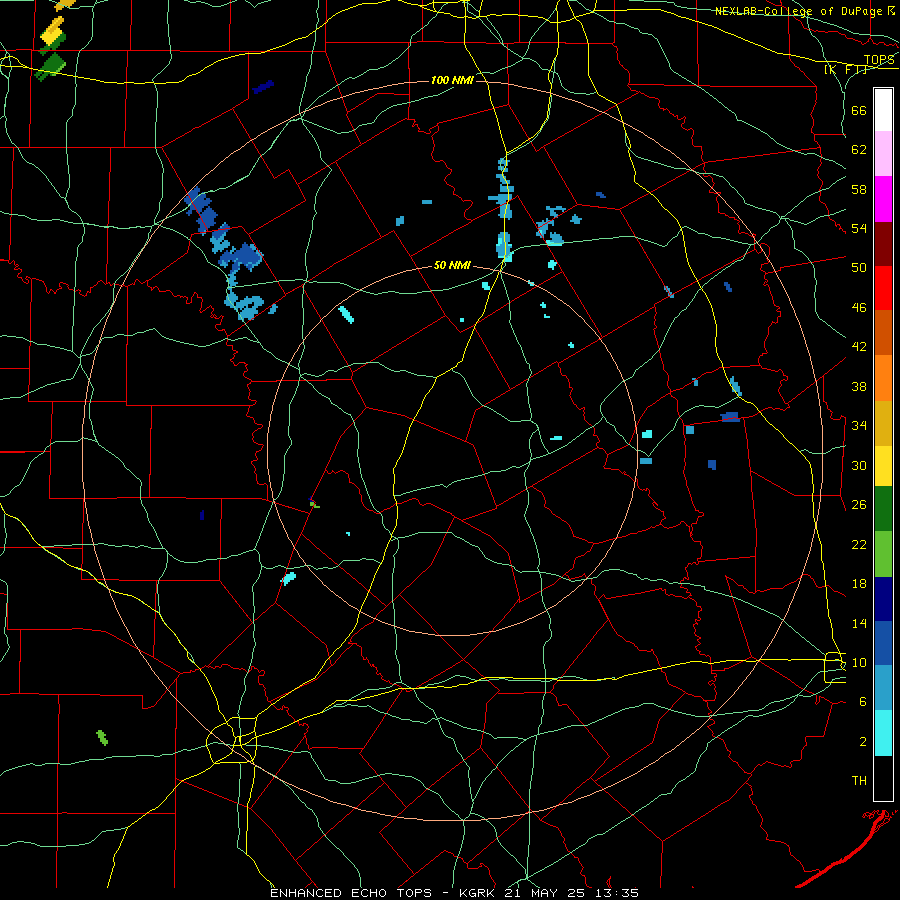
Task: Select the bright red legend swatch
Action: pos(883,288)
